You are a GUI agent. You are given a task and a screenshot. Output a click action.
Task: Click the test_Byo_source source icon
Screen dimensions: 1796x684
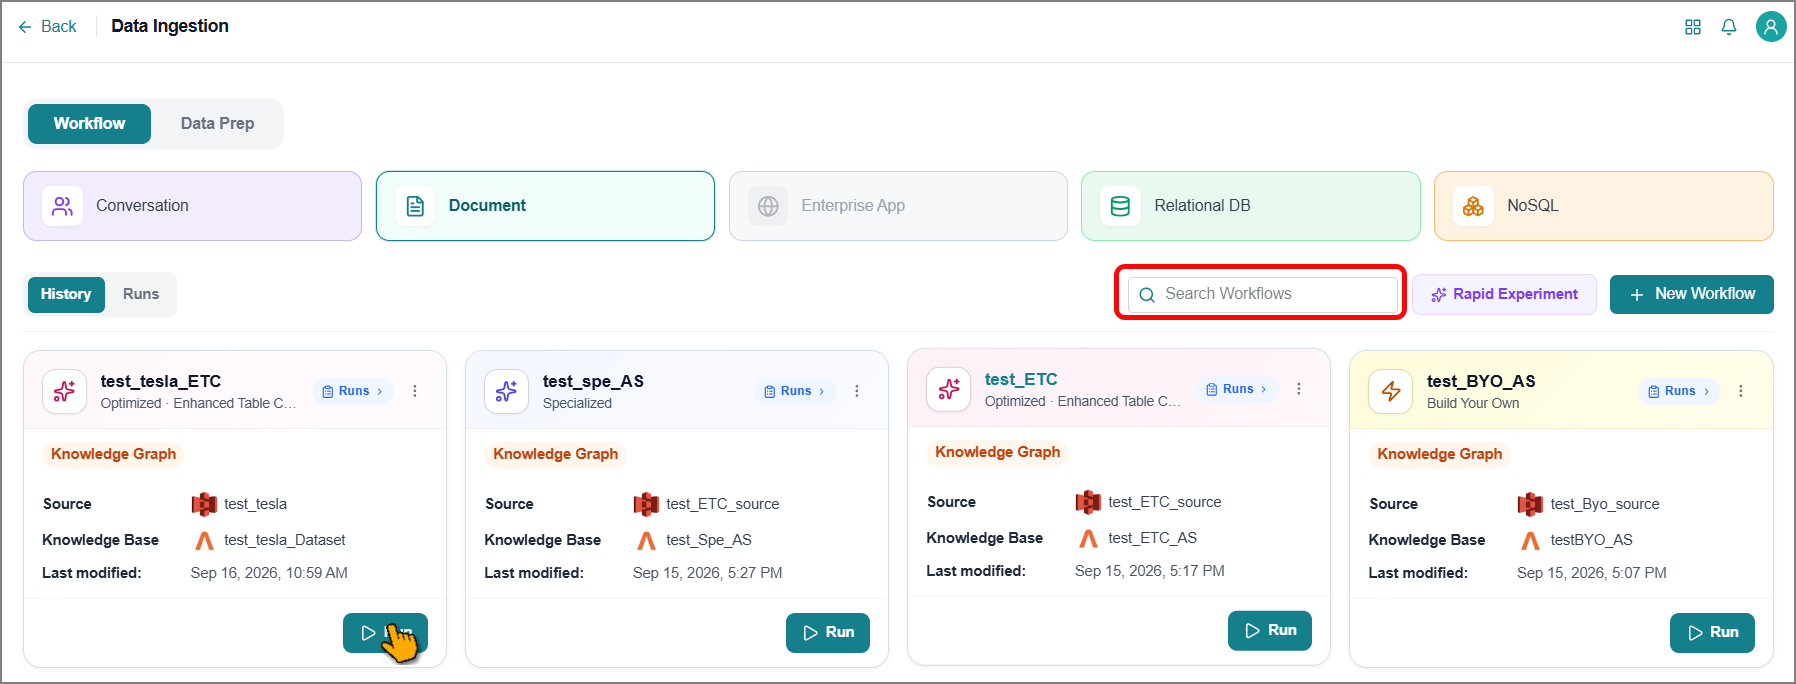pos(1530,504)
